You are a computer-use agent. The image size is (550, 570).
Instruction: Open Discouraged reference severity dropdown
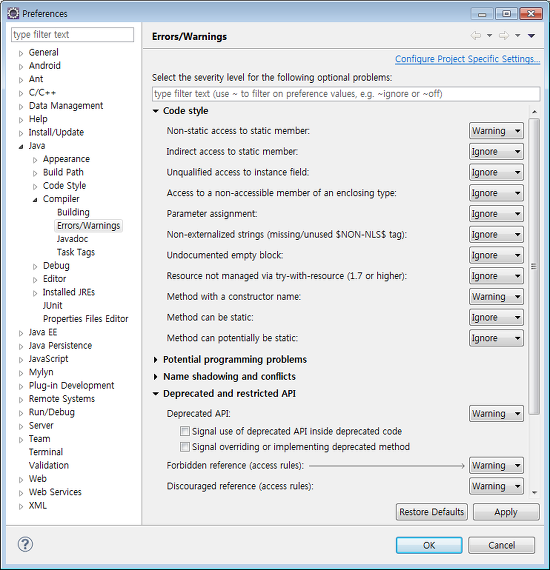click(x=496, y=486)
